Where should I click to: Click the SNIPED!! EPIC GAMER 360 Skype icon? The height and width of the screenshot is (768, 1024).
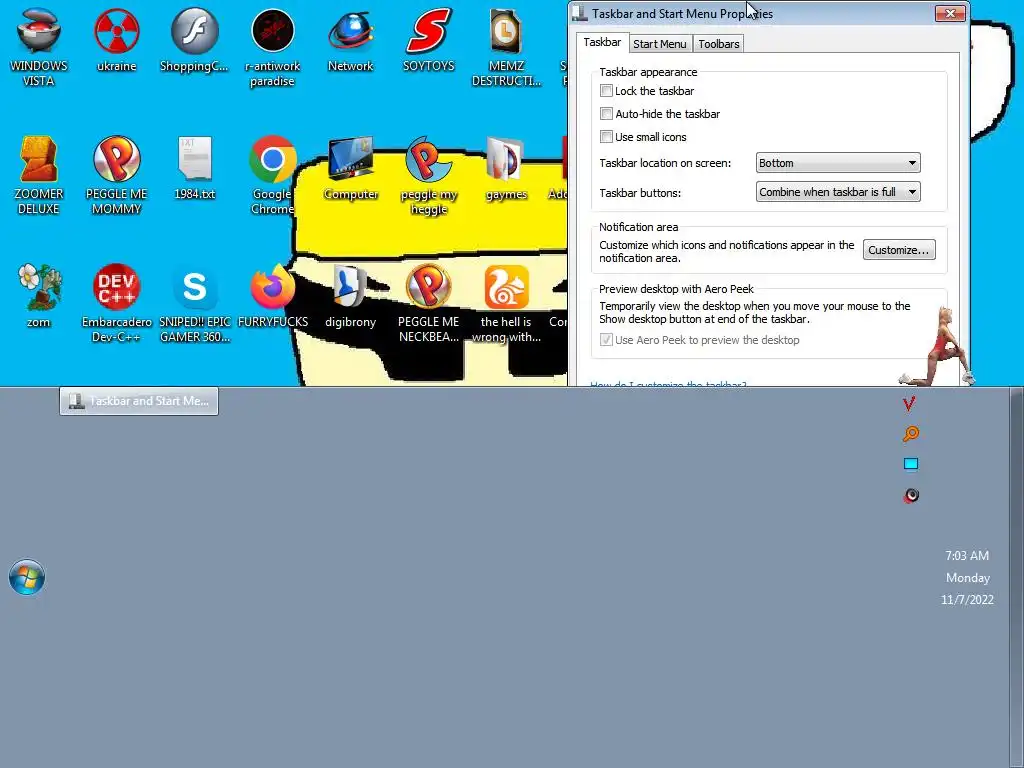coord(194,303)
